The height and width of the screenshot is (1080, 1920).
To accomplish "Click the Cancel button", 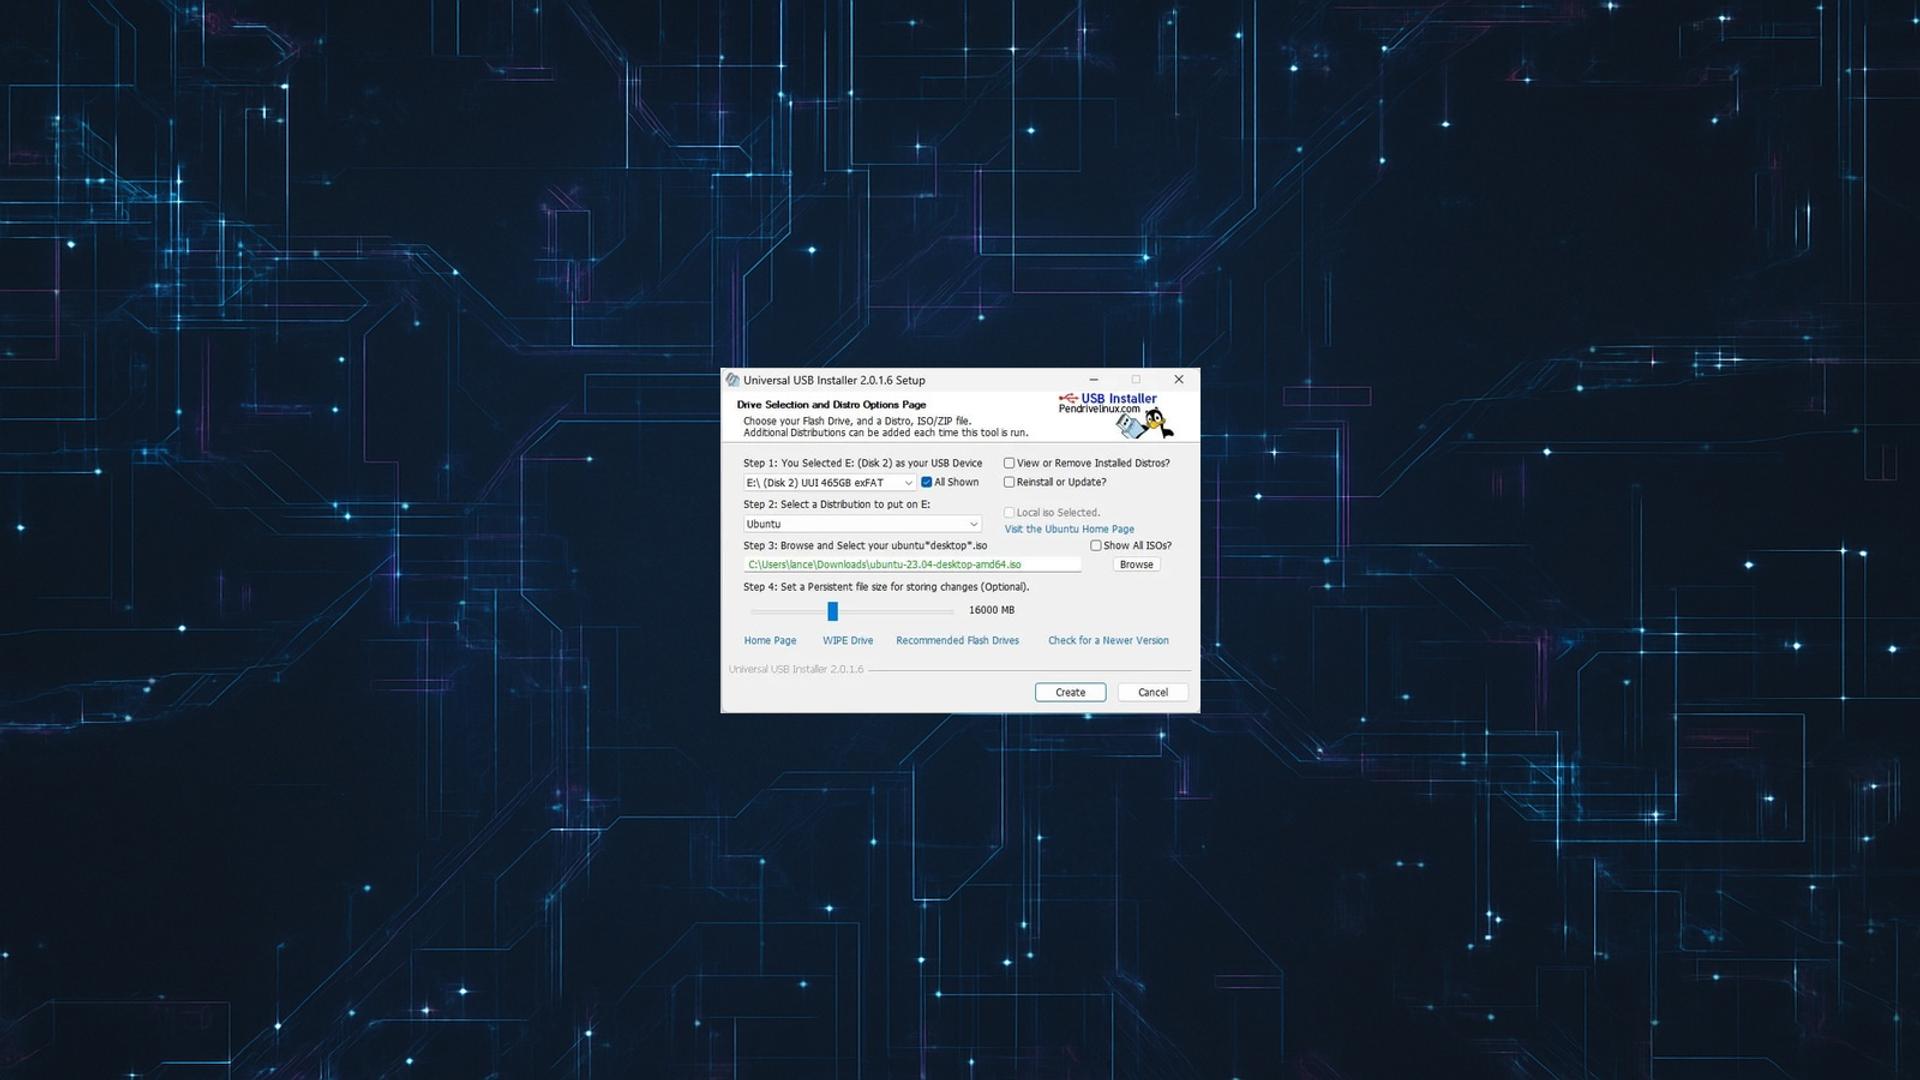I will pyautogui.click(x=1152, y=692).
